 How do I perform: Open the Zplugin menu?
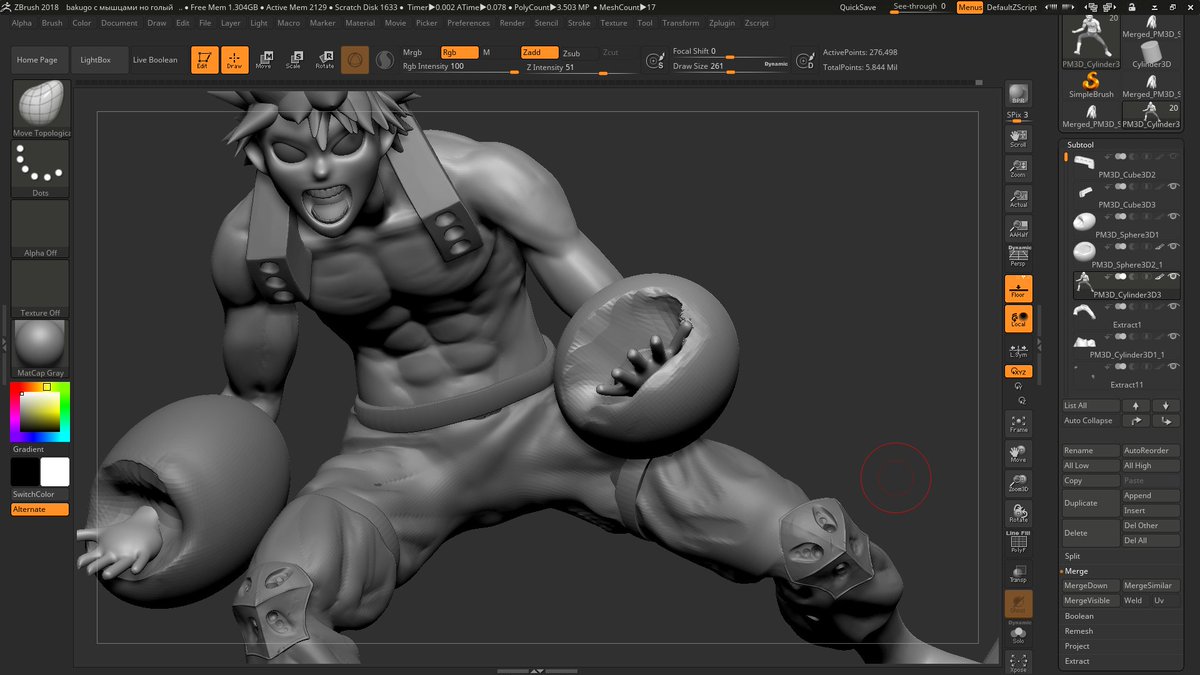click(x=721, y=23)
